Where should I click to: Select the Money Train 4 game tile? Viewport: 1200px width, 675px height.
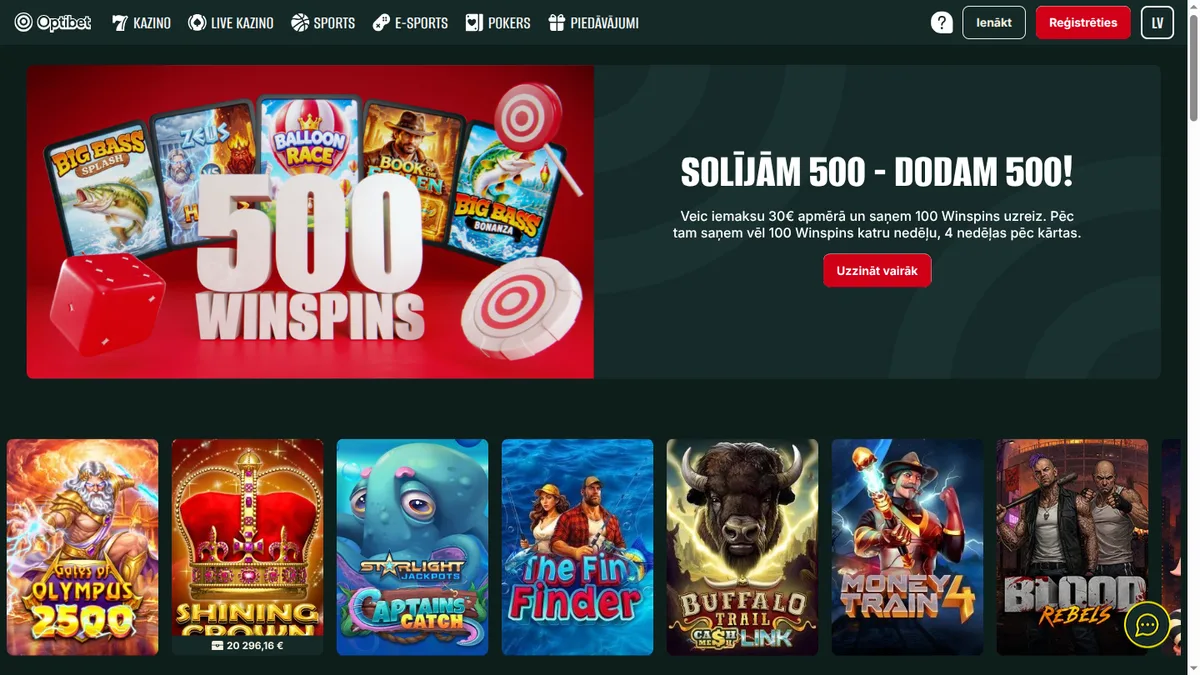click(907, 547)
